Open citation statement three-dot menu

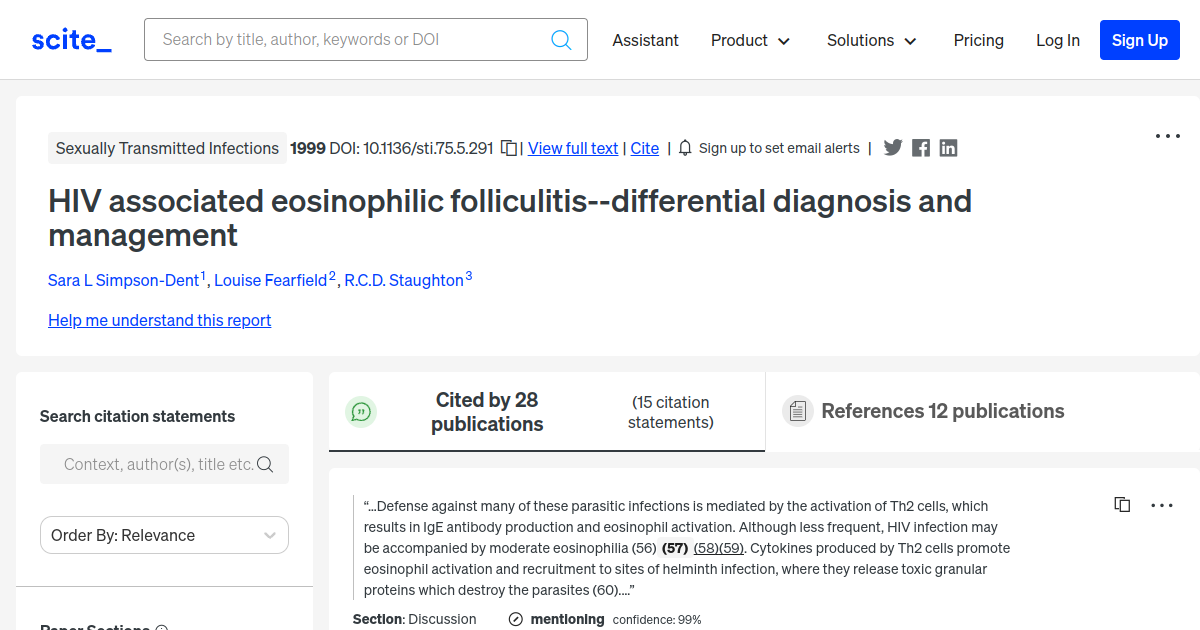(1162, 505)
